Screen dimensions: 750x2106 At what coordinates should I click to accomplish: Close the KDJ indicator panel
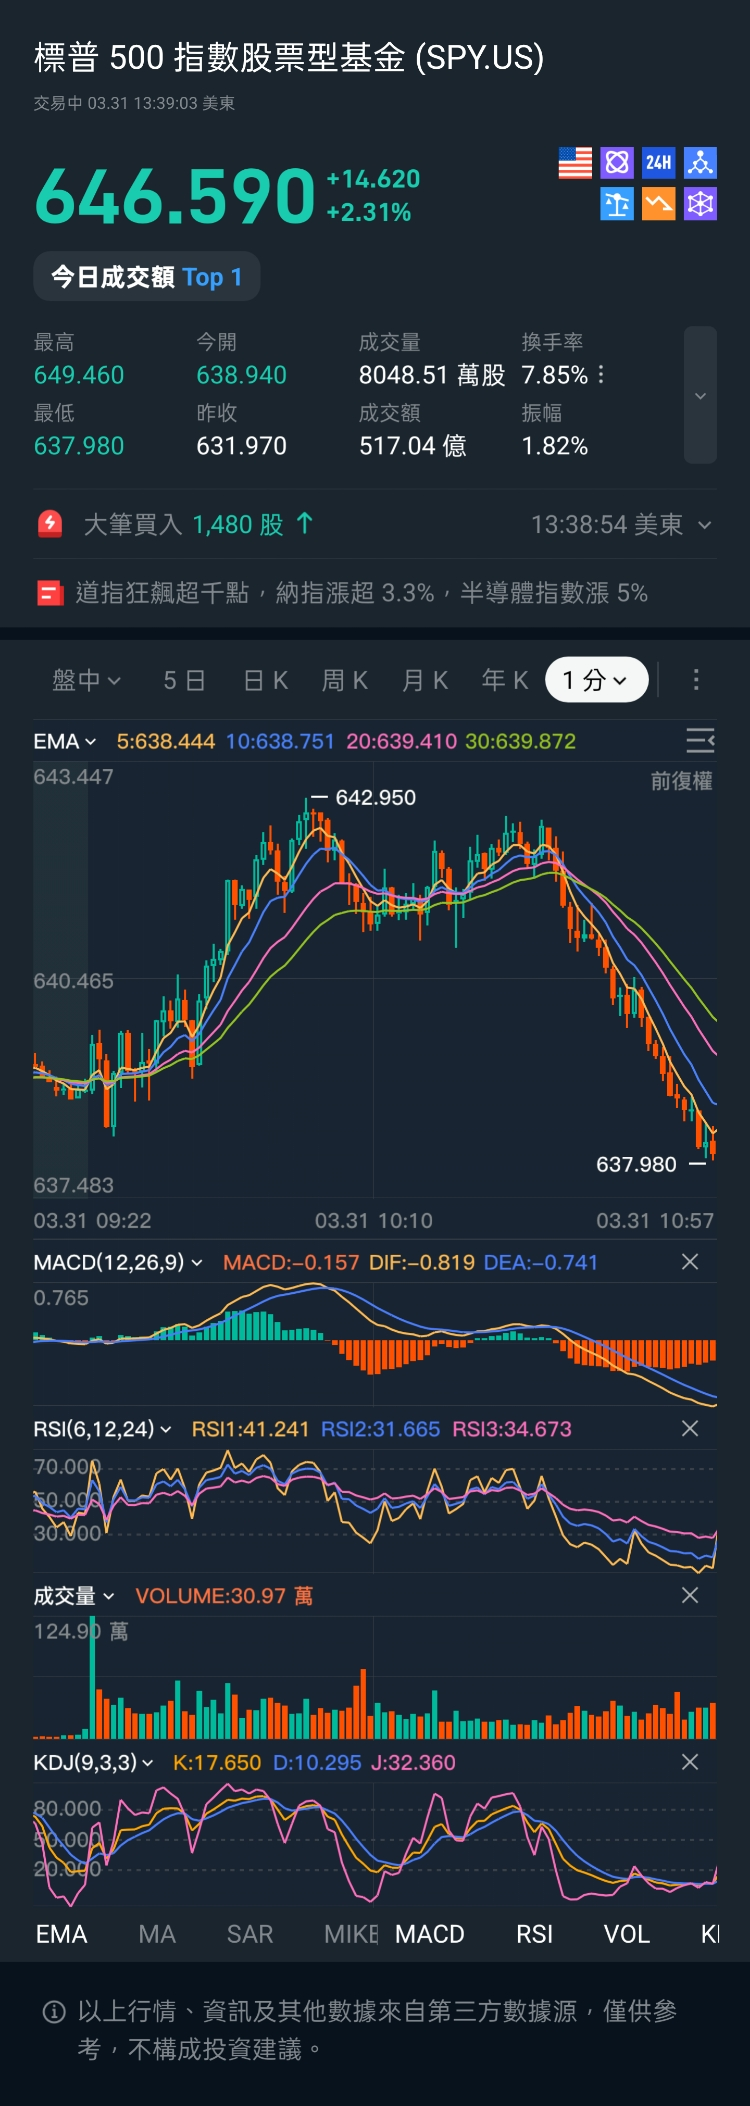coord(690,1762)
